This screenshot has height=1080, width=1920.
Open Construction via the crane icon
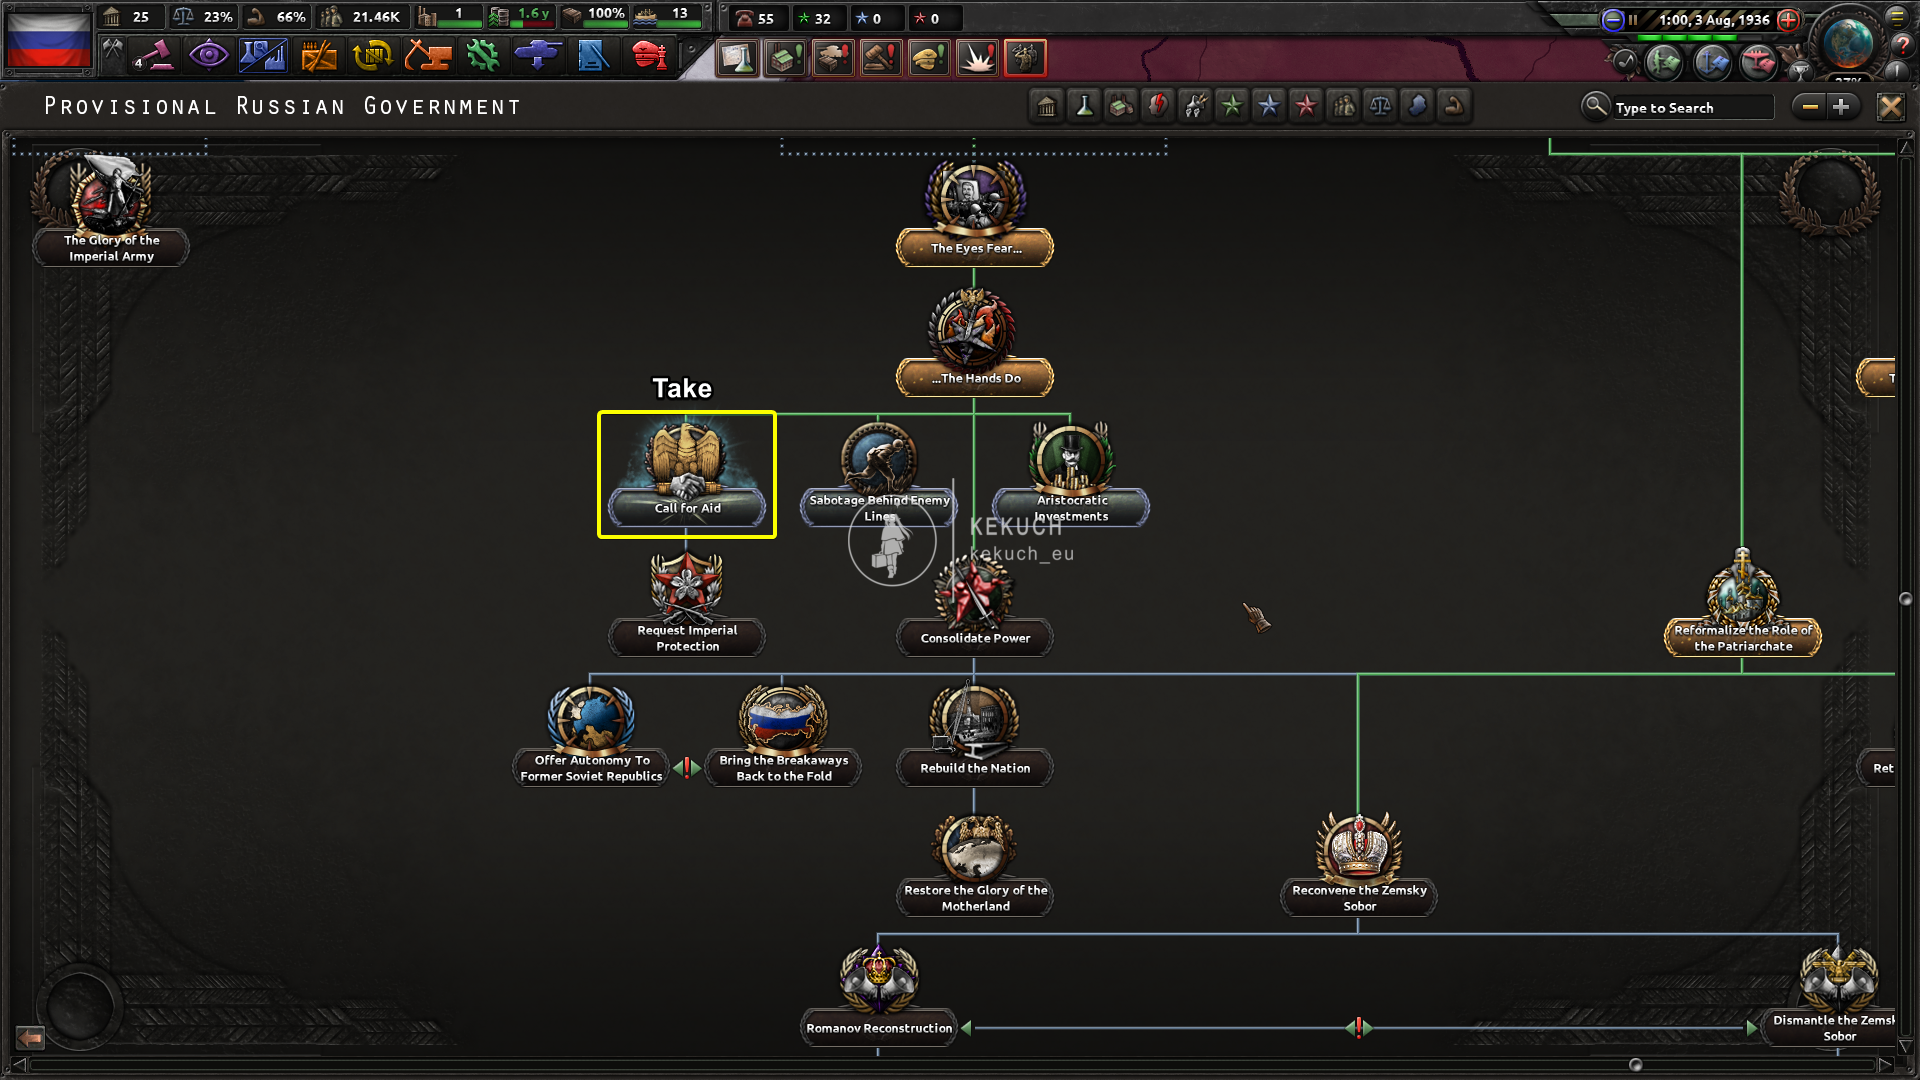coord(427,55)
